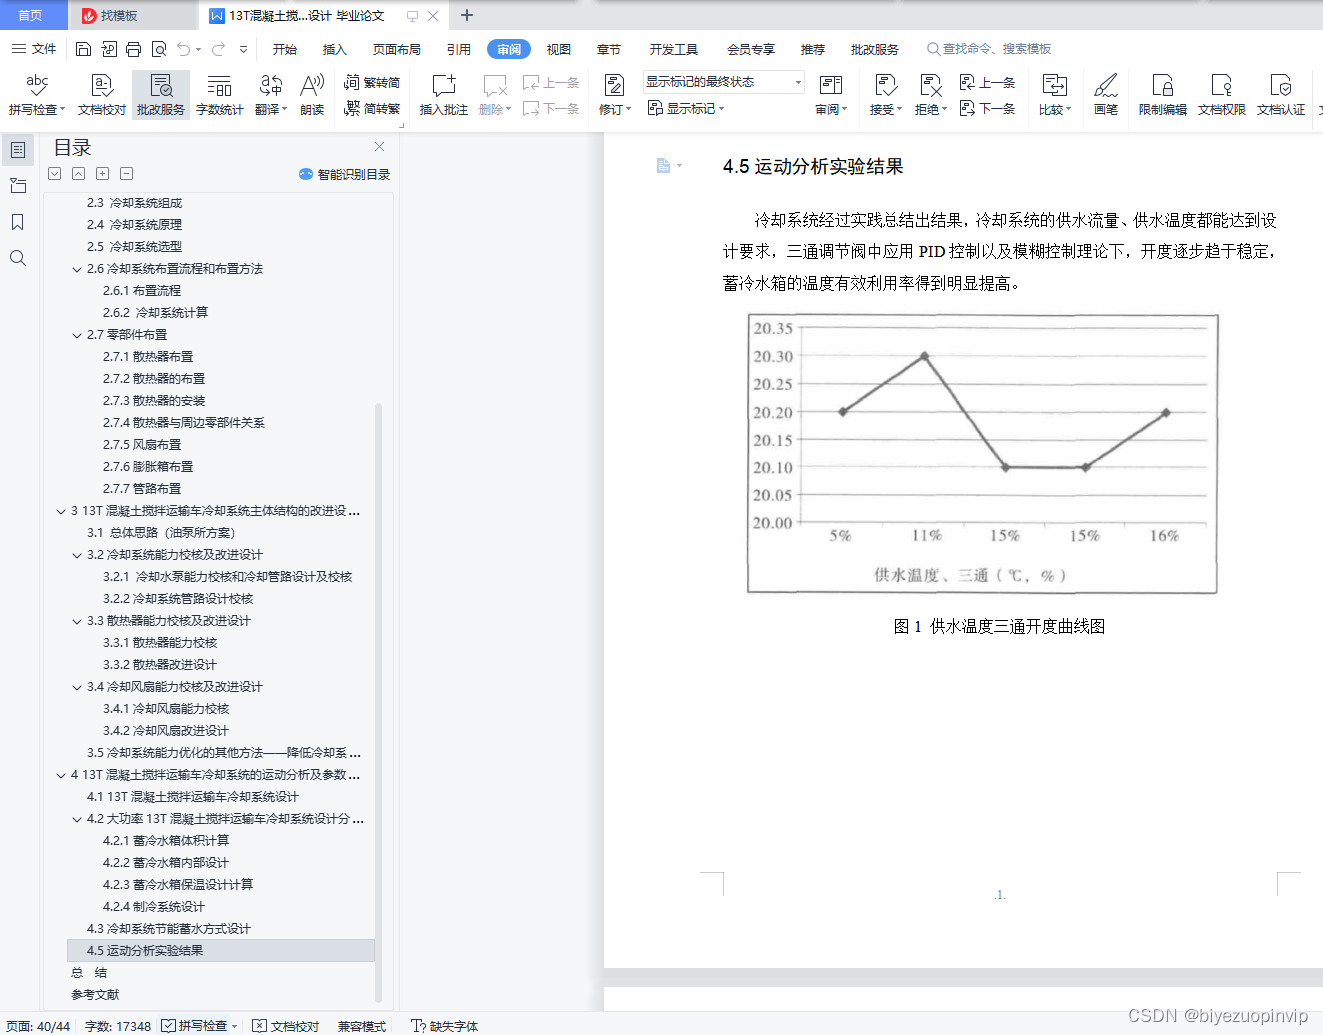Select TOC entry 2.7.4 散热器与周边零部件关系
1323x1035 pixels.
(x=184, y=423)
